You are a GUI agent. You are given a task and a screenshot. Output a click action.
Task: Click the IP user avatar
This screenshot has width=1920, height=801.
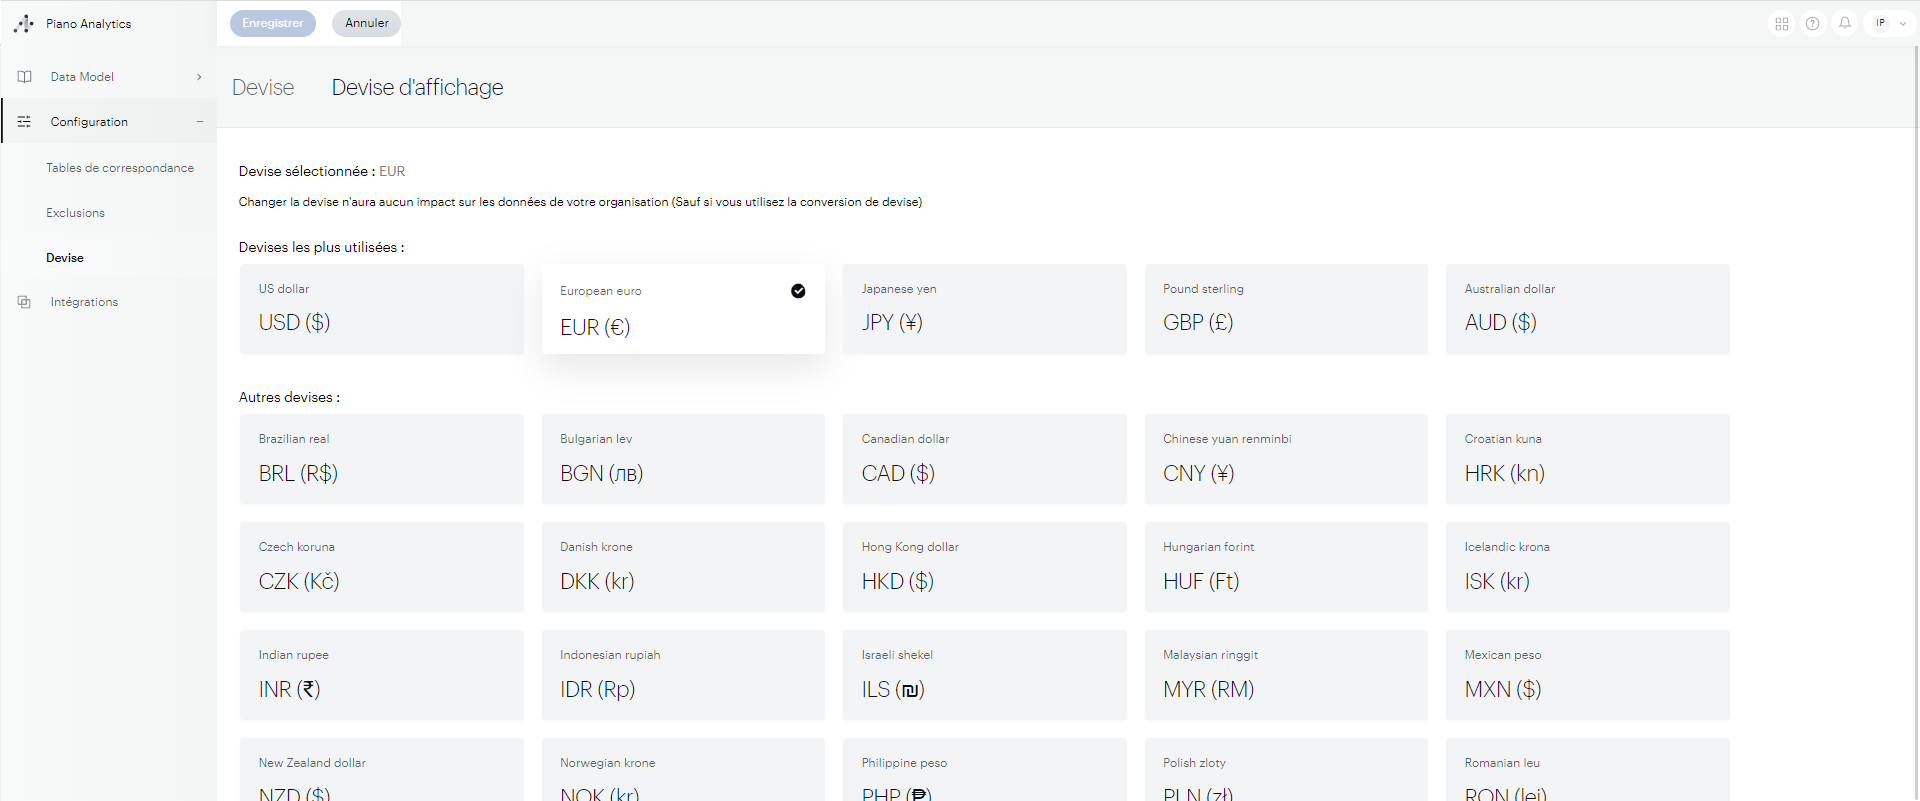[1880, 23]
